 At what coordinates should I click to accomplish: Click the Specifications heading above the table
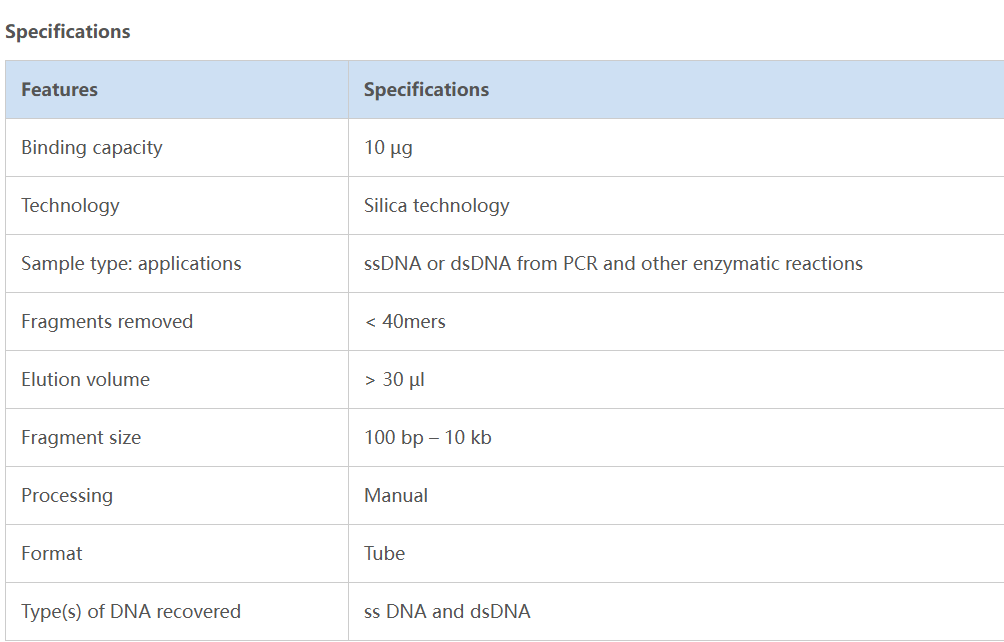pyautogui.click(x=68, y=31)
